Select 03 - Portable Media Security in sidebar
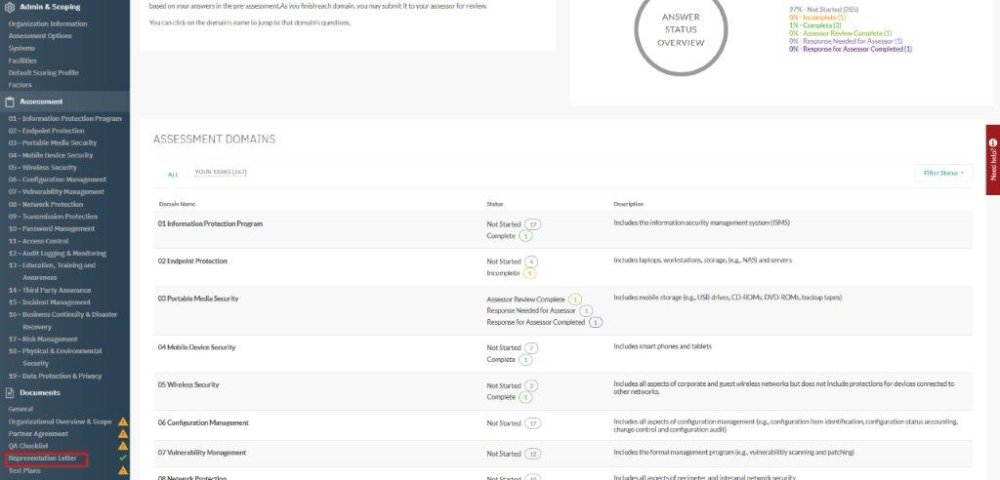The image size is (1000, 480). [x=53, y=143]
